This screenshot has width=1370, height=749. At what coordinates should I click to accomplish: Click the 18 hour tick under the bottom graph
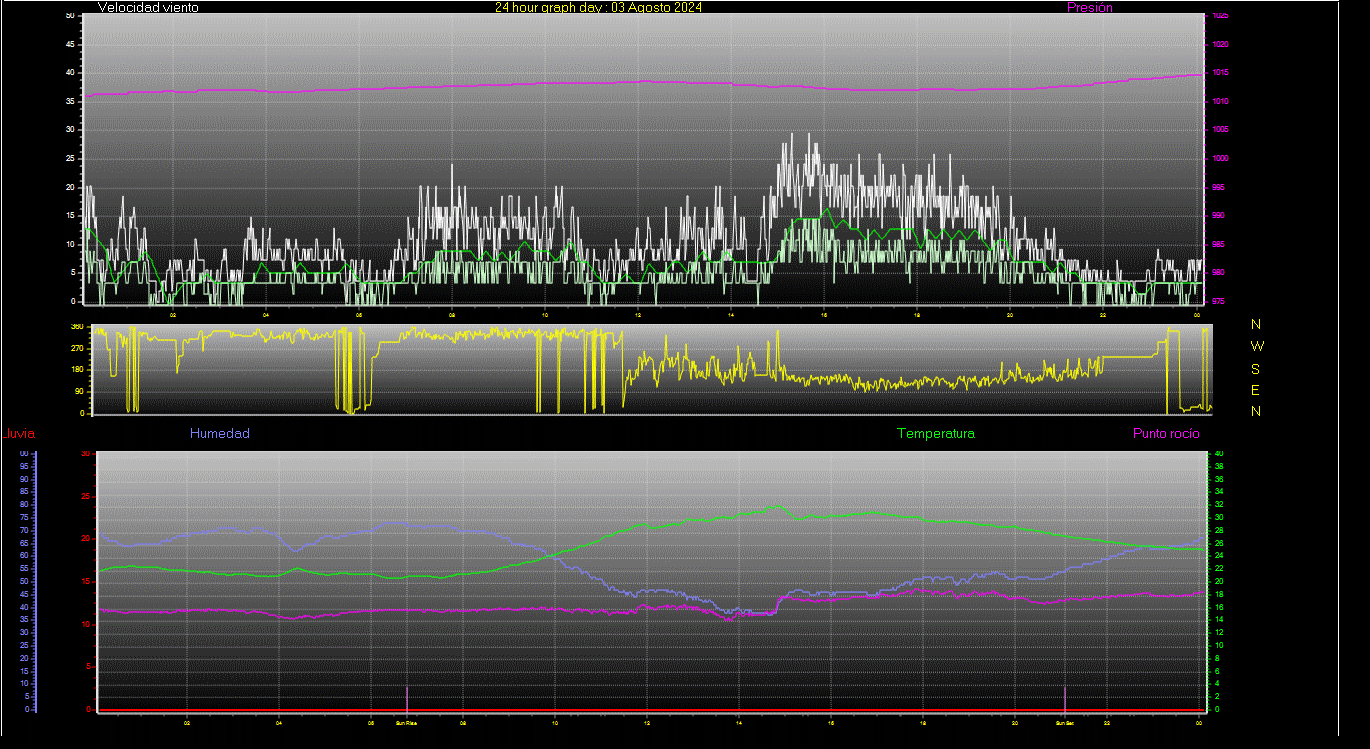pyautogui.click(x=923, y=722)
